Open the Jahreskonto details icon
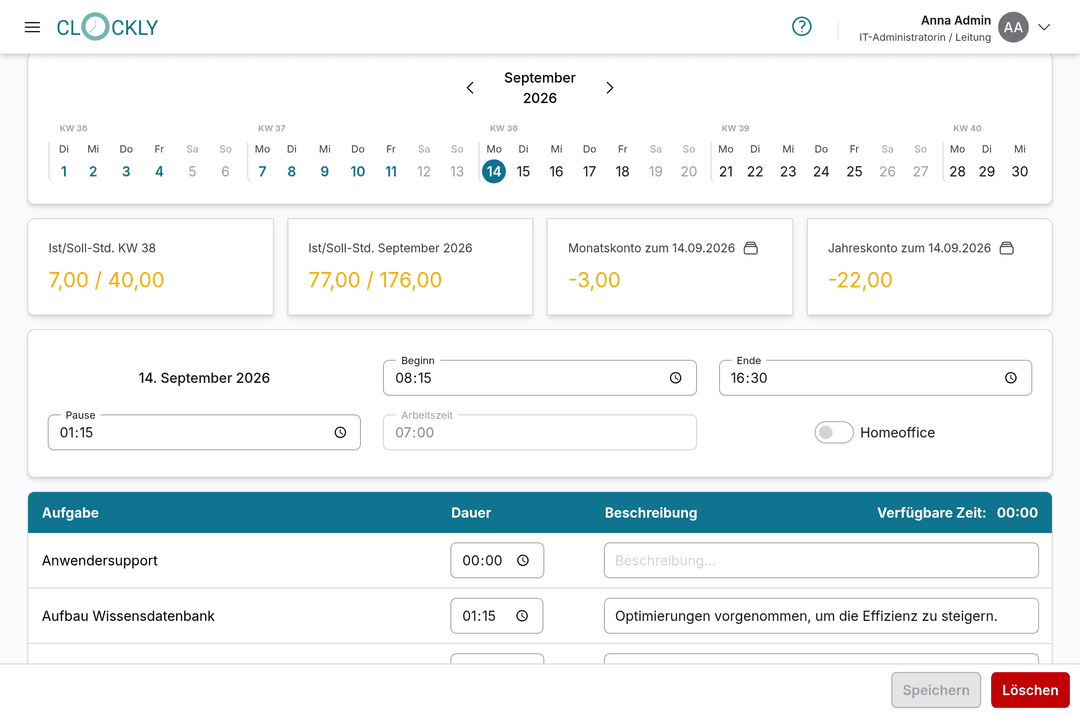Viewport: 1080px width, 718px height. pos(1006,248)
